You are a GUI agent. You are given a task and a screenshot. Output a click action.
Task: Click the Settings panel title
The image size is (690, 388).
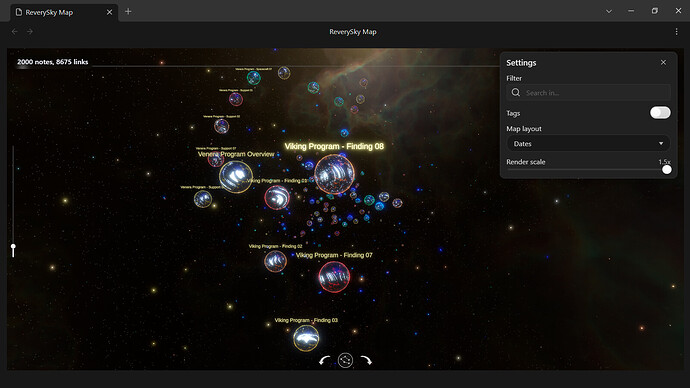coord(521,63)
